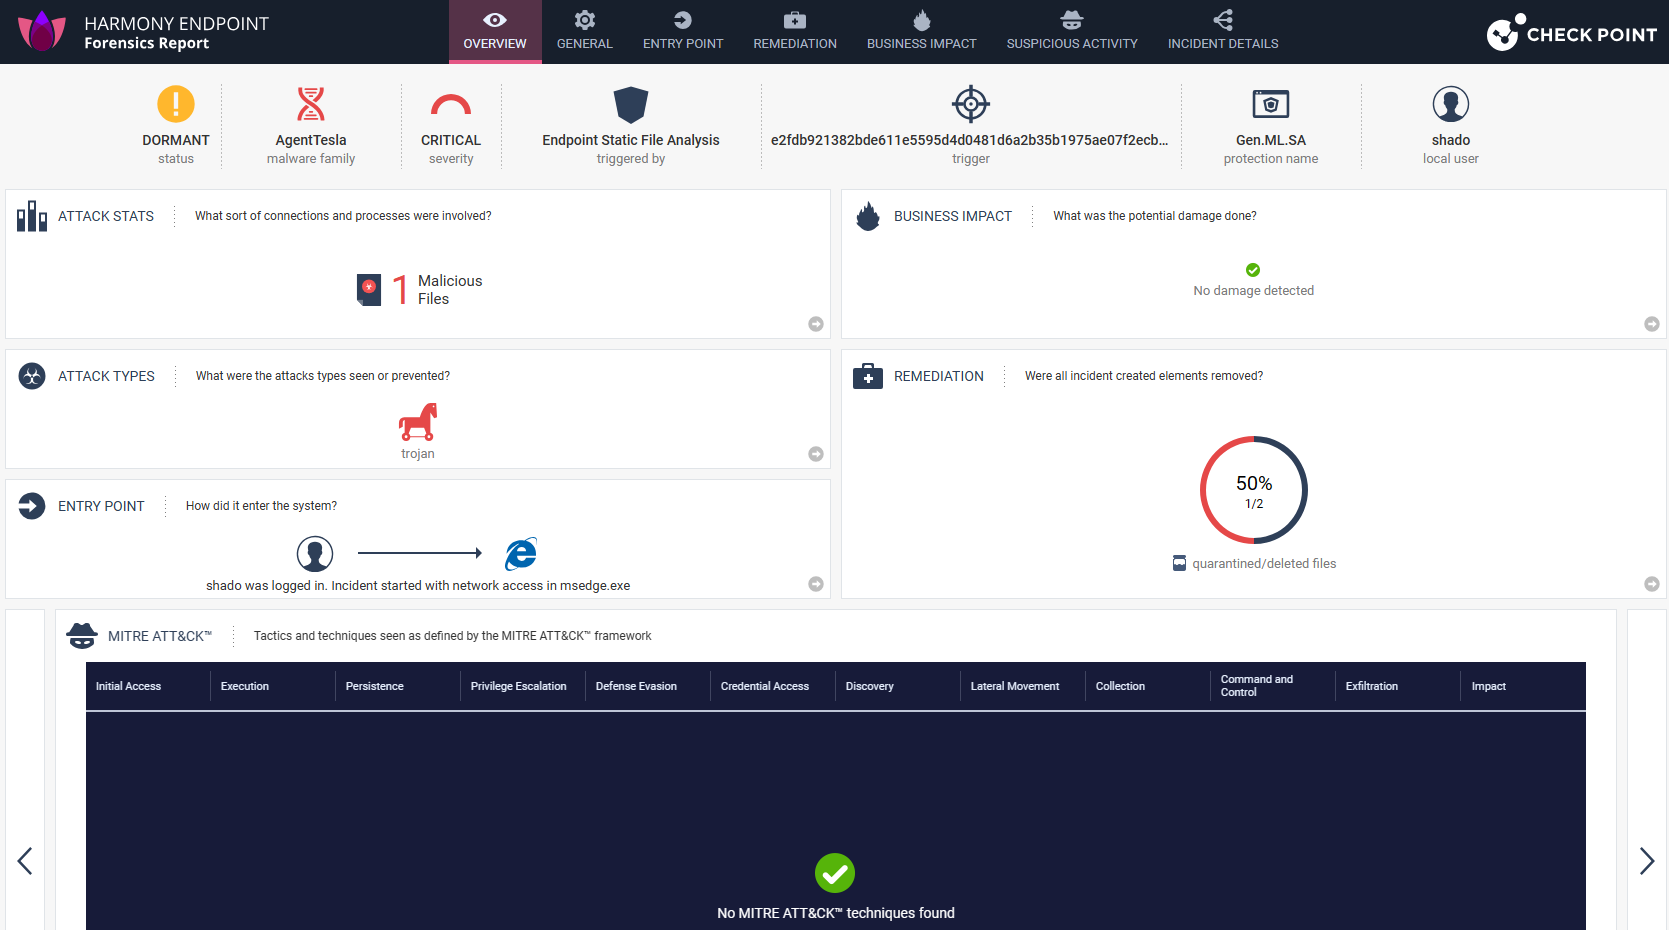
Task: Open the Overview tab
Action: point(495,32)
